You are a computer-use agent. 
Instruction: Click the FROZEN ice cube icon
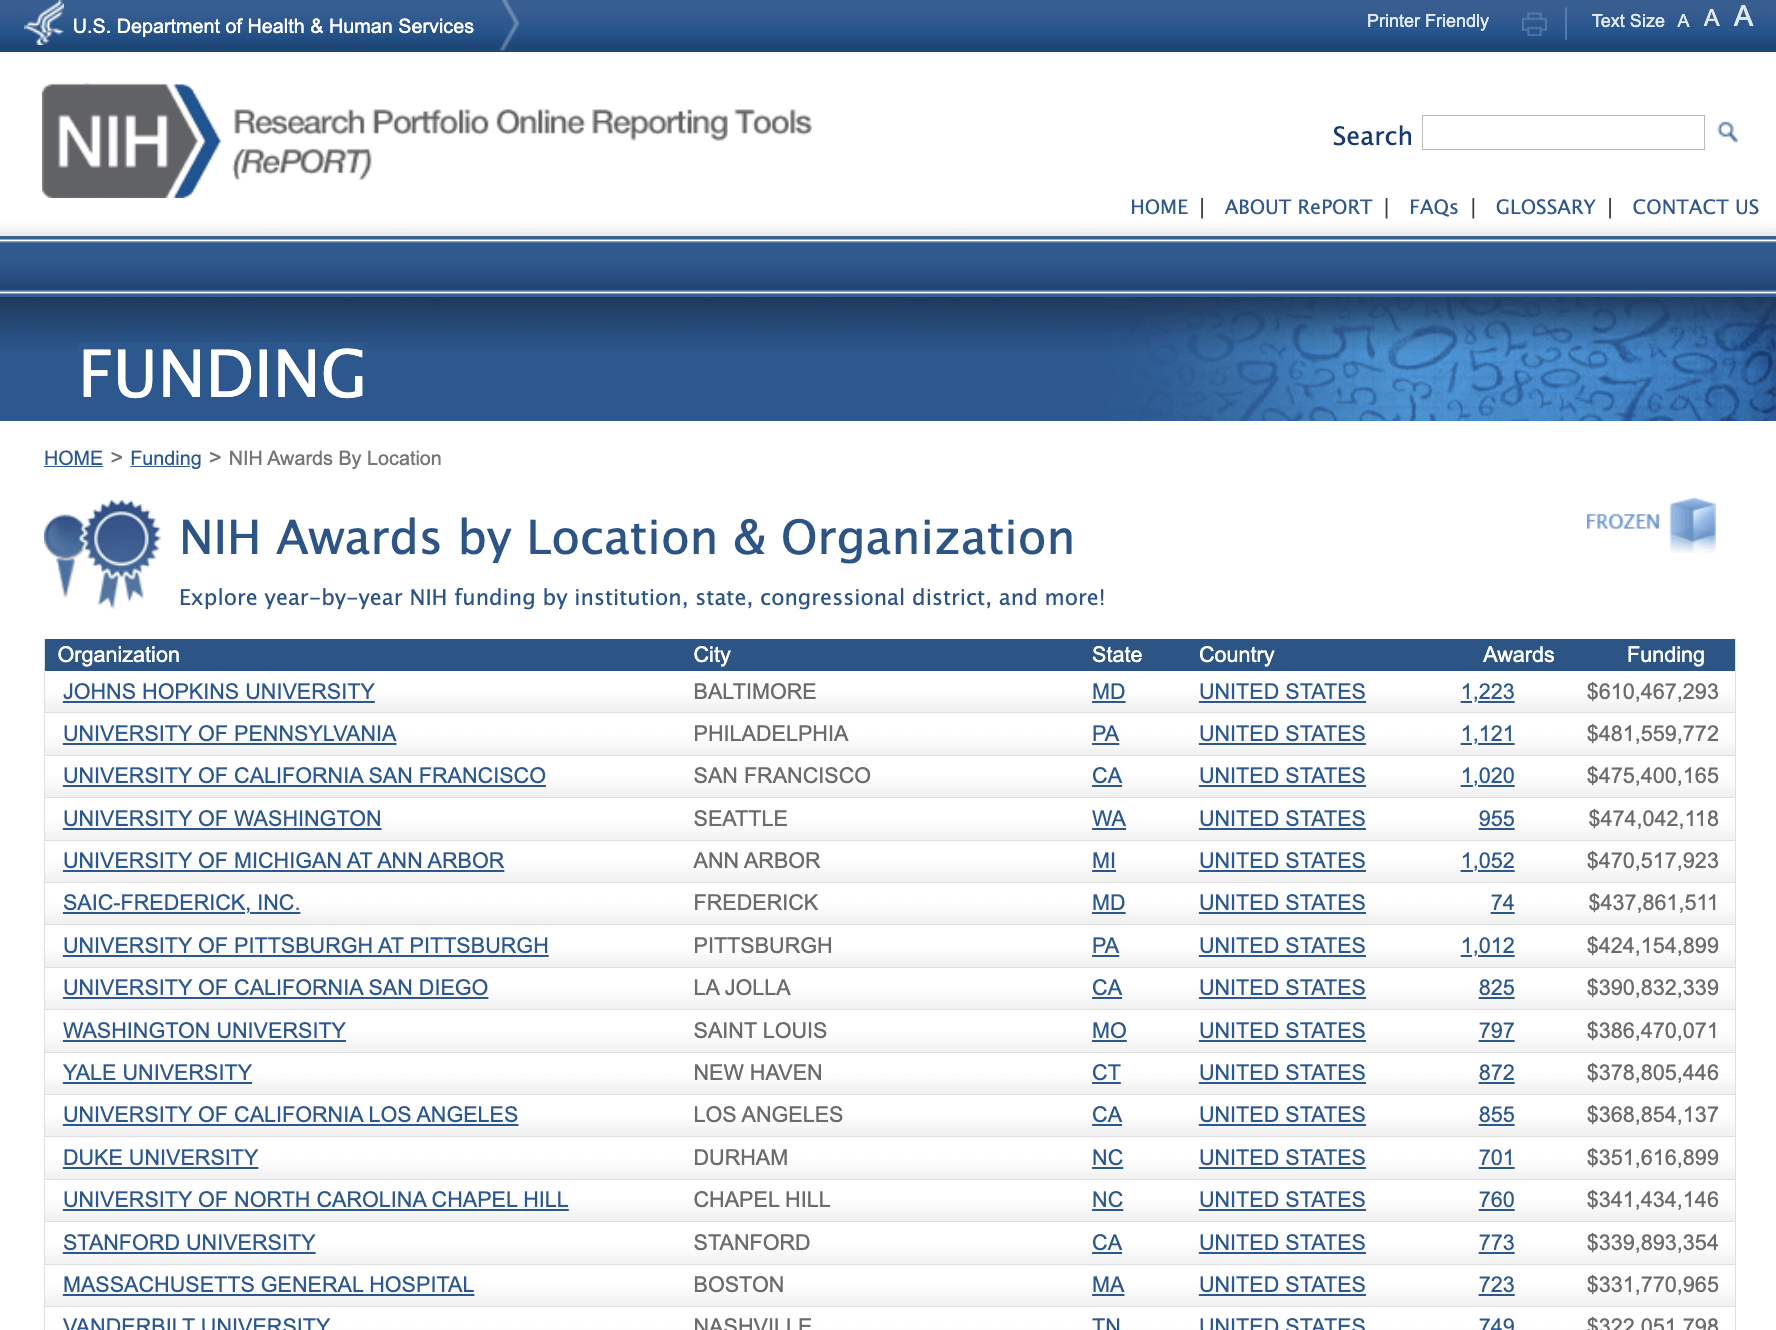[1692, 523]
